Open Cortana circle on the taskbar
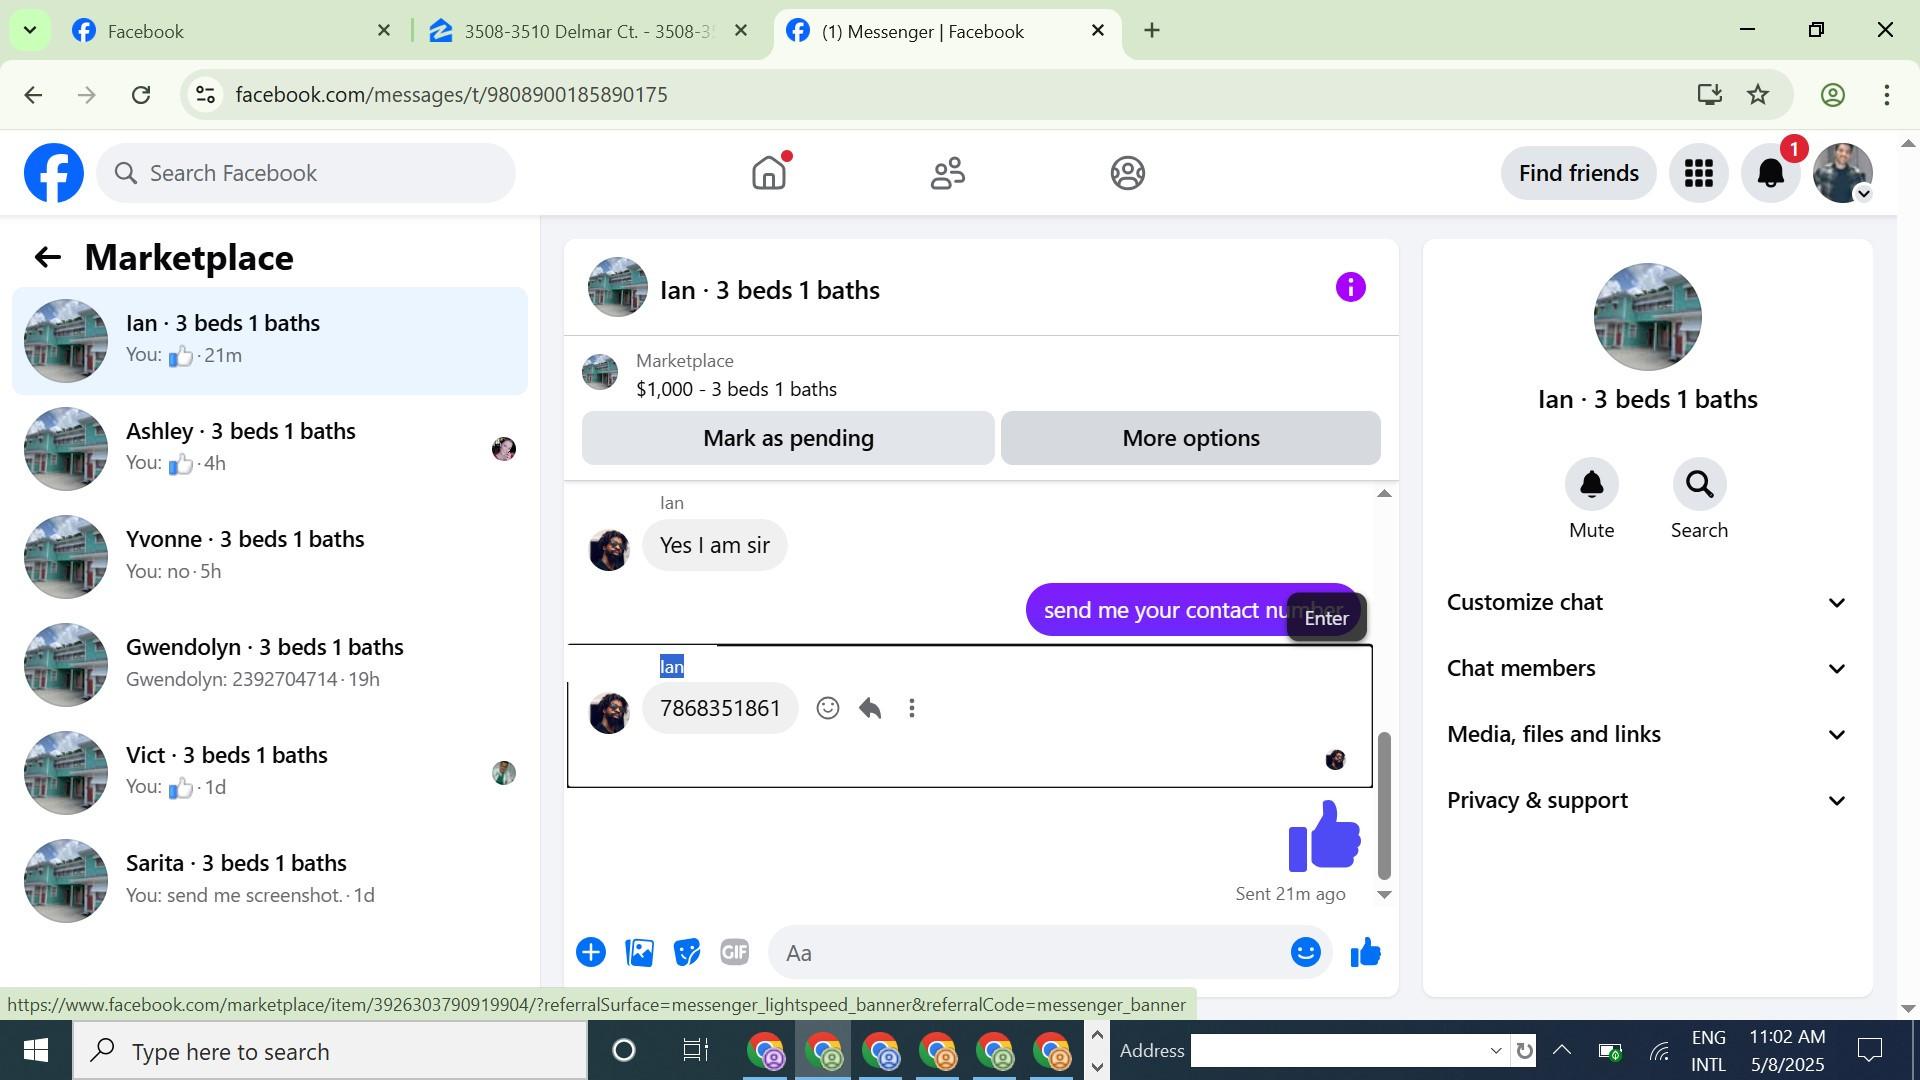The height and width of the screenshot is (1080, 1920). (x=623, y=1050)
